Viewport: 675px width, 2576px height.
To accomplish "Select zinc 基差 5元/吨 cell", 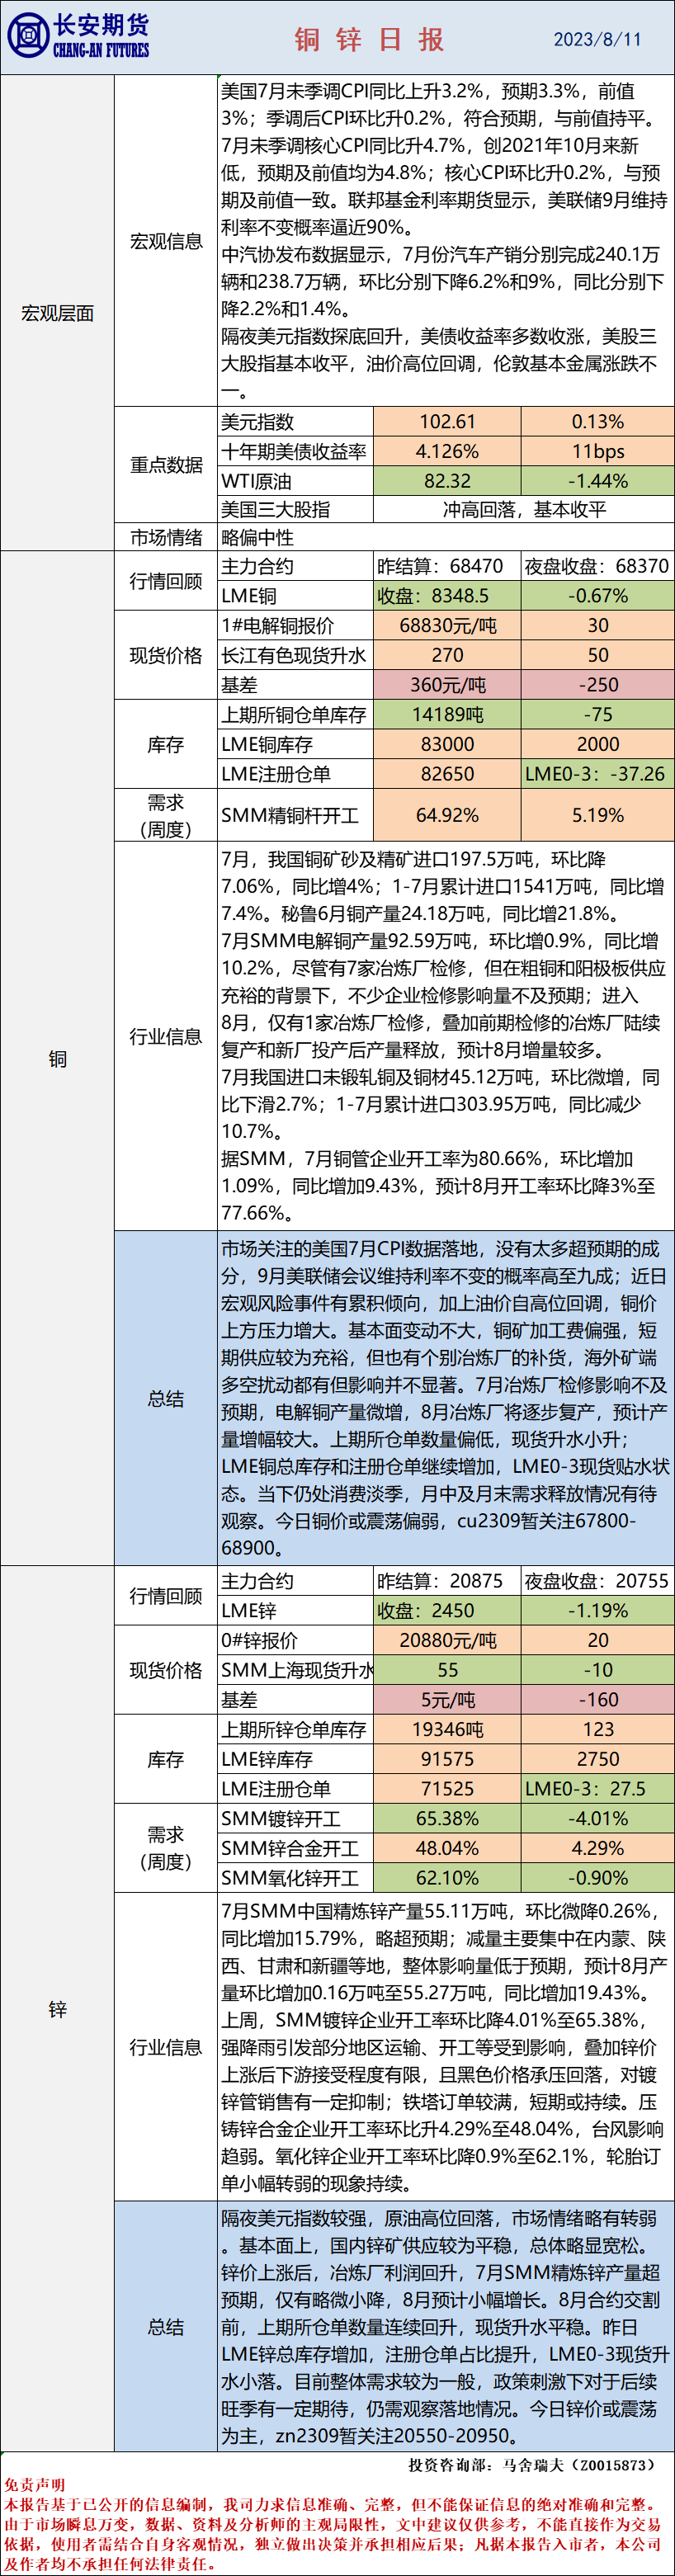I will coord(447,1700).
